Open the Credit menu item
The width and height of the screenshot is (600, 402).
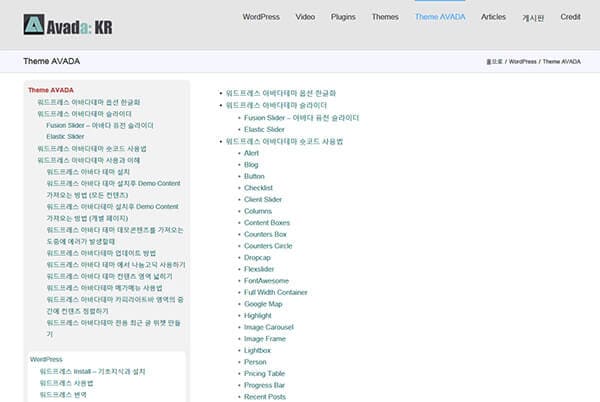coord(570,17)
